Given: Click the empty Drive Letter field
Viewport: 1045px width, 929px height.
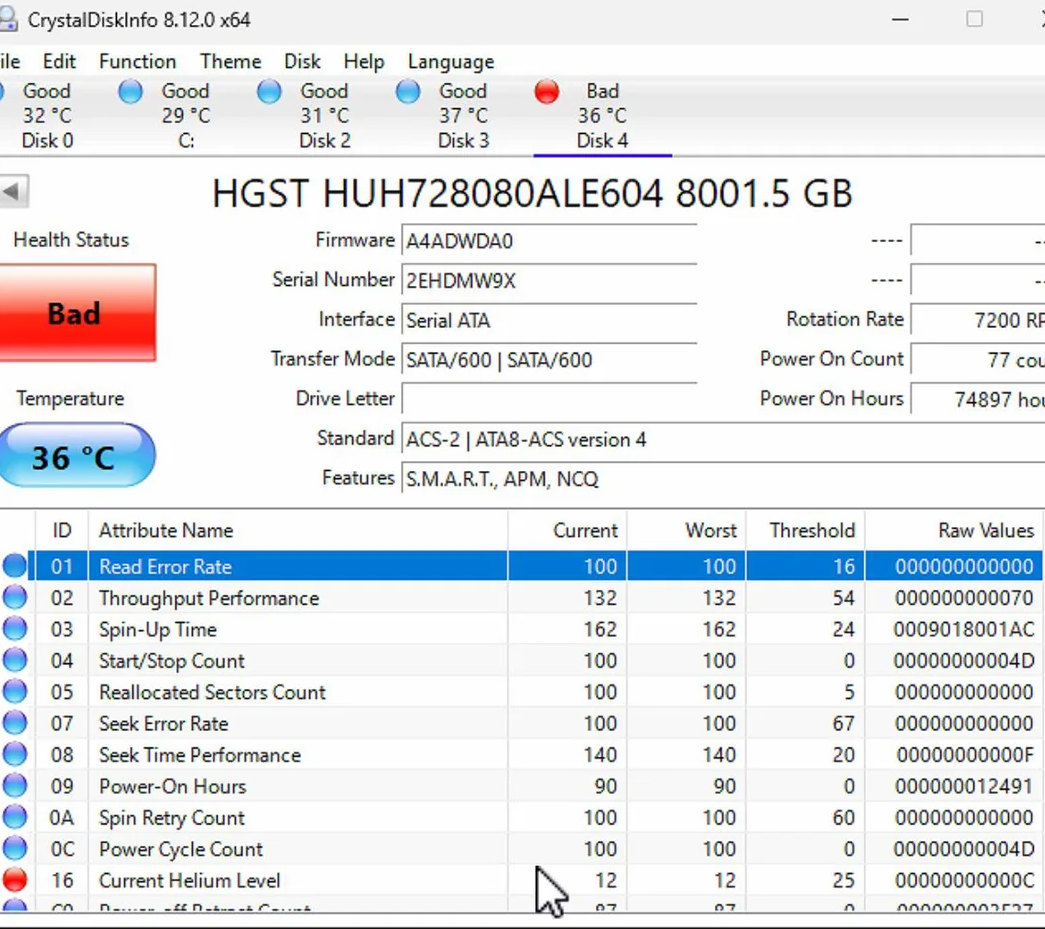Looking at the screenshot, I should (x=548, y=399).
